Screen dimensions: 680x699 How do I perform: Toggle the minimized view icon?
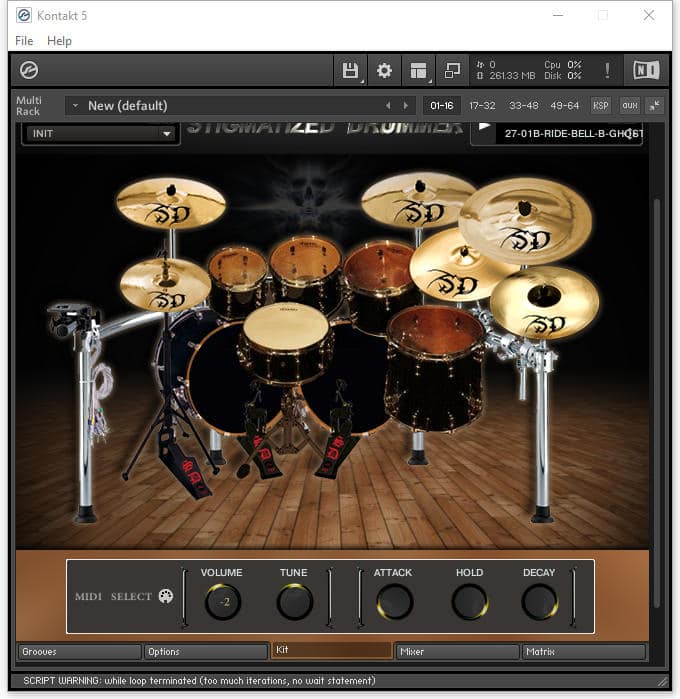(x=452, y=70)
